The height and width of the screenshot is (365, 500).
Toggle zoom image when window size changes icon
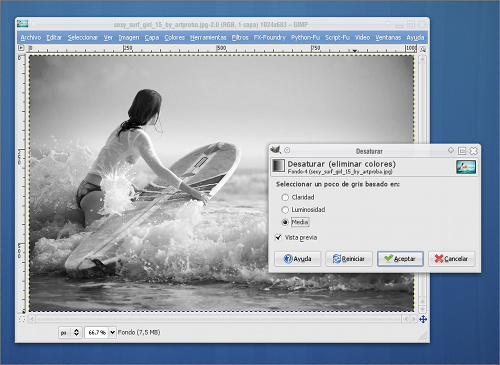423,49
